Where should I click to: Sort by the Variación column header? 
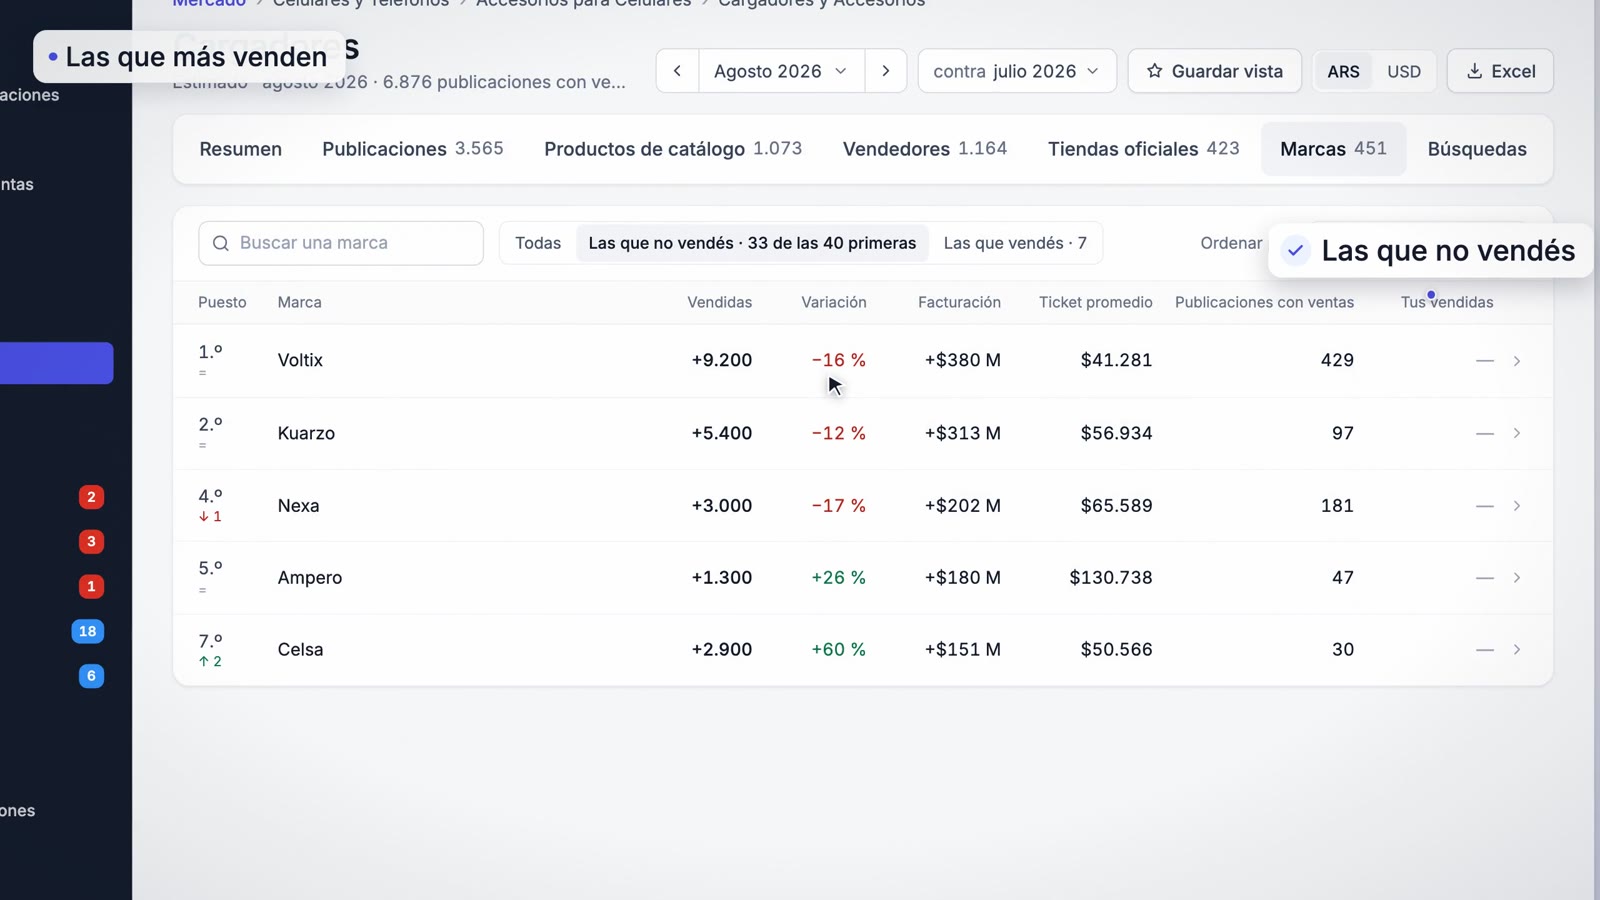pyautogui.click(x=834, y=302)
